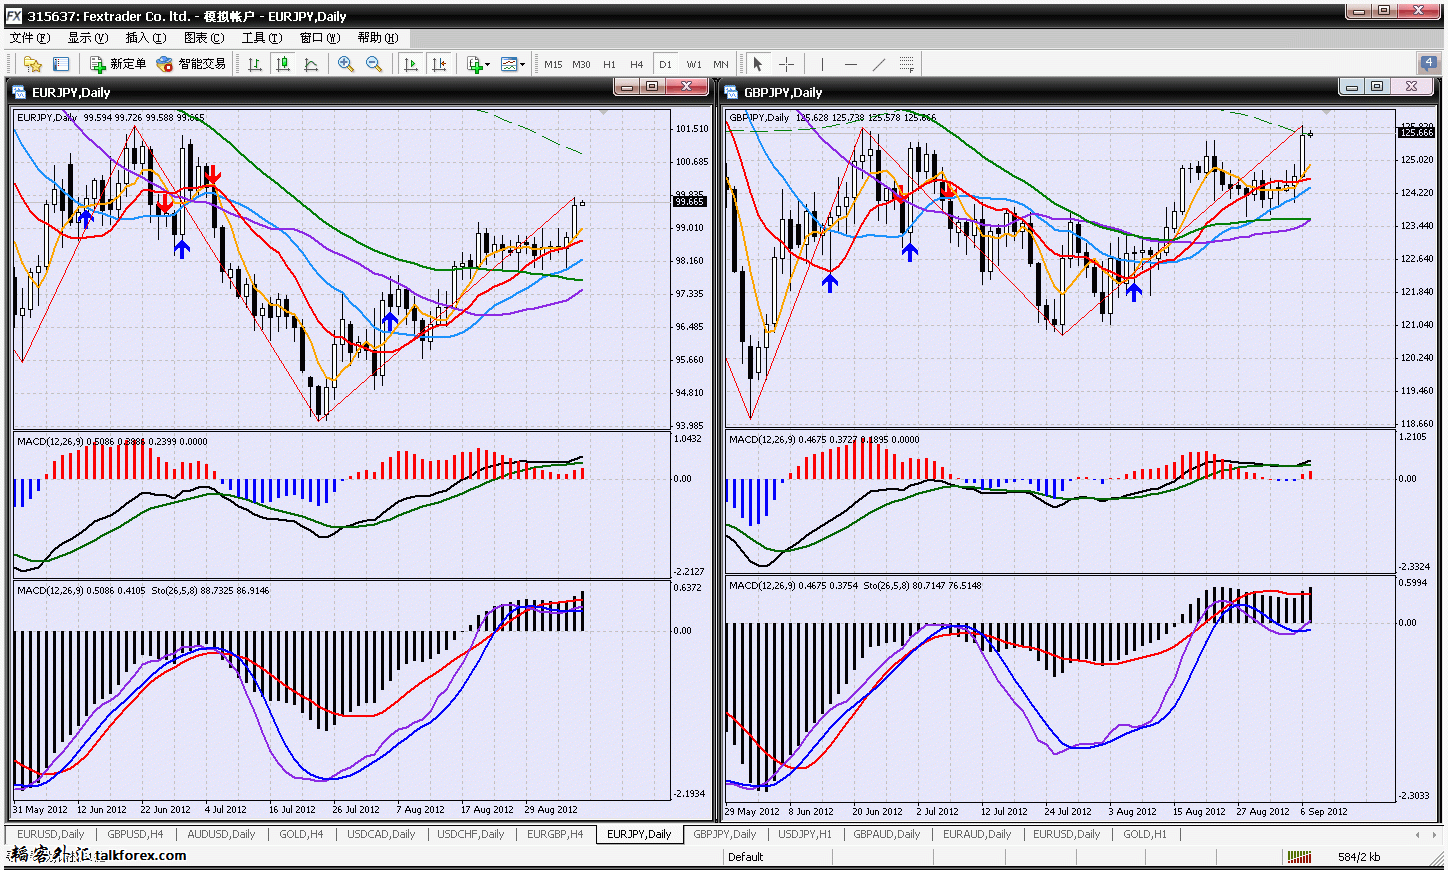1448x870 pixels.
Task: Switch to the GBPUSD,H4 chart tab
Action: tap(135, 834)
